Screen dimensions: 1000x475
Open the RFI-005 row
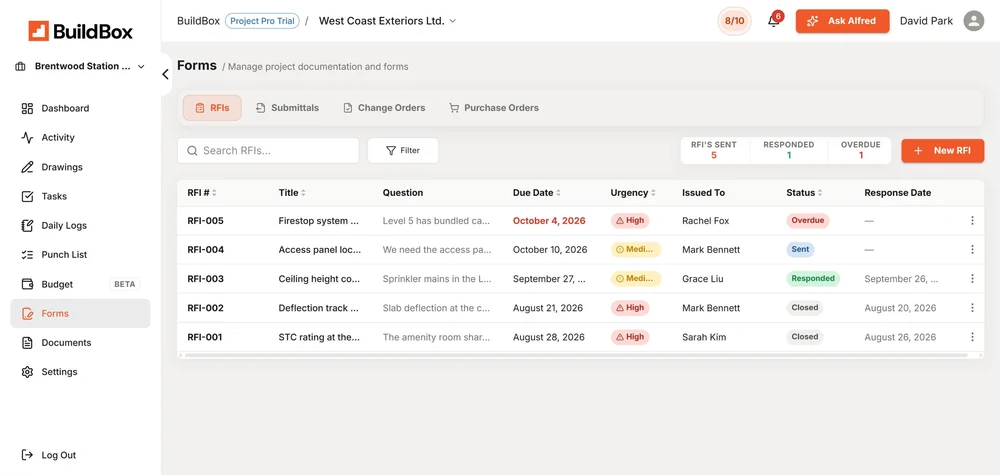click(x=580, y=221)
